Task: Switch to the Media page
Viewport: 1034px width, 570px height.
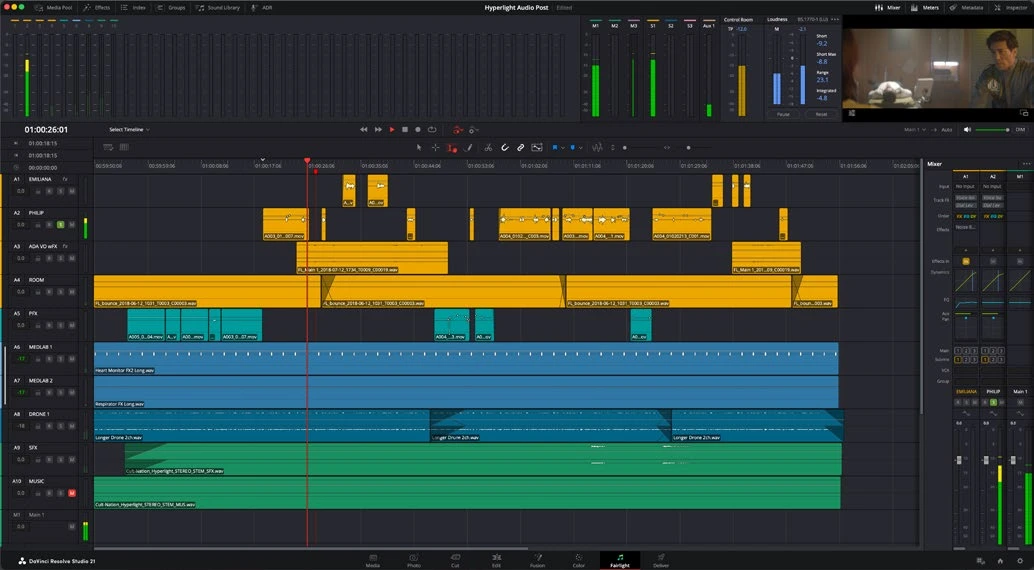Action: point(373,560)
